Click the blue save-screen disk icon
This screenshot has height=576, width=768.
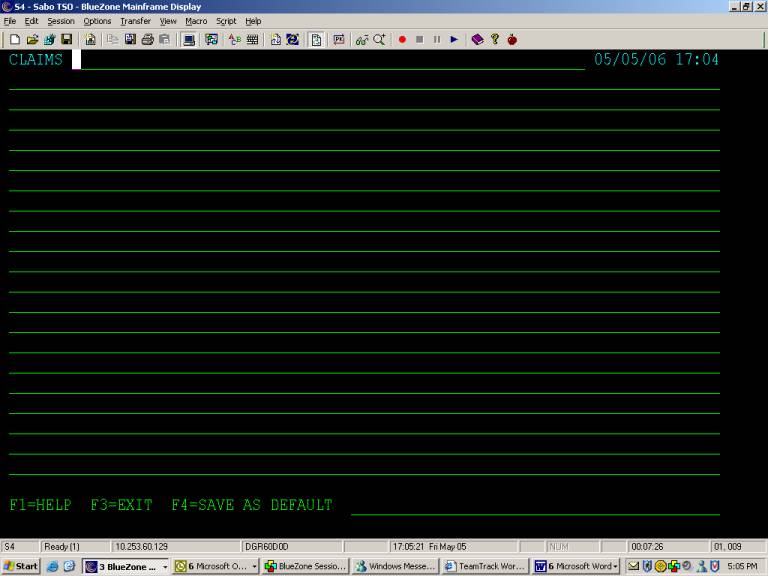pyautogui.click(x=130, y=40)
